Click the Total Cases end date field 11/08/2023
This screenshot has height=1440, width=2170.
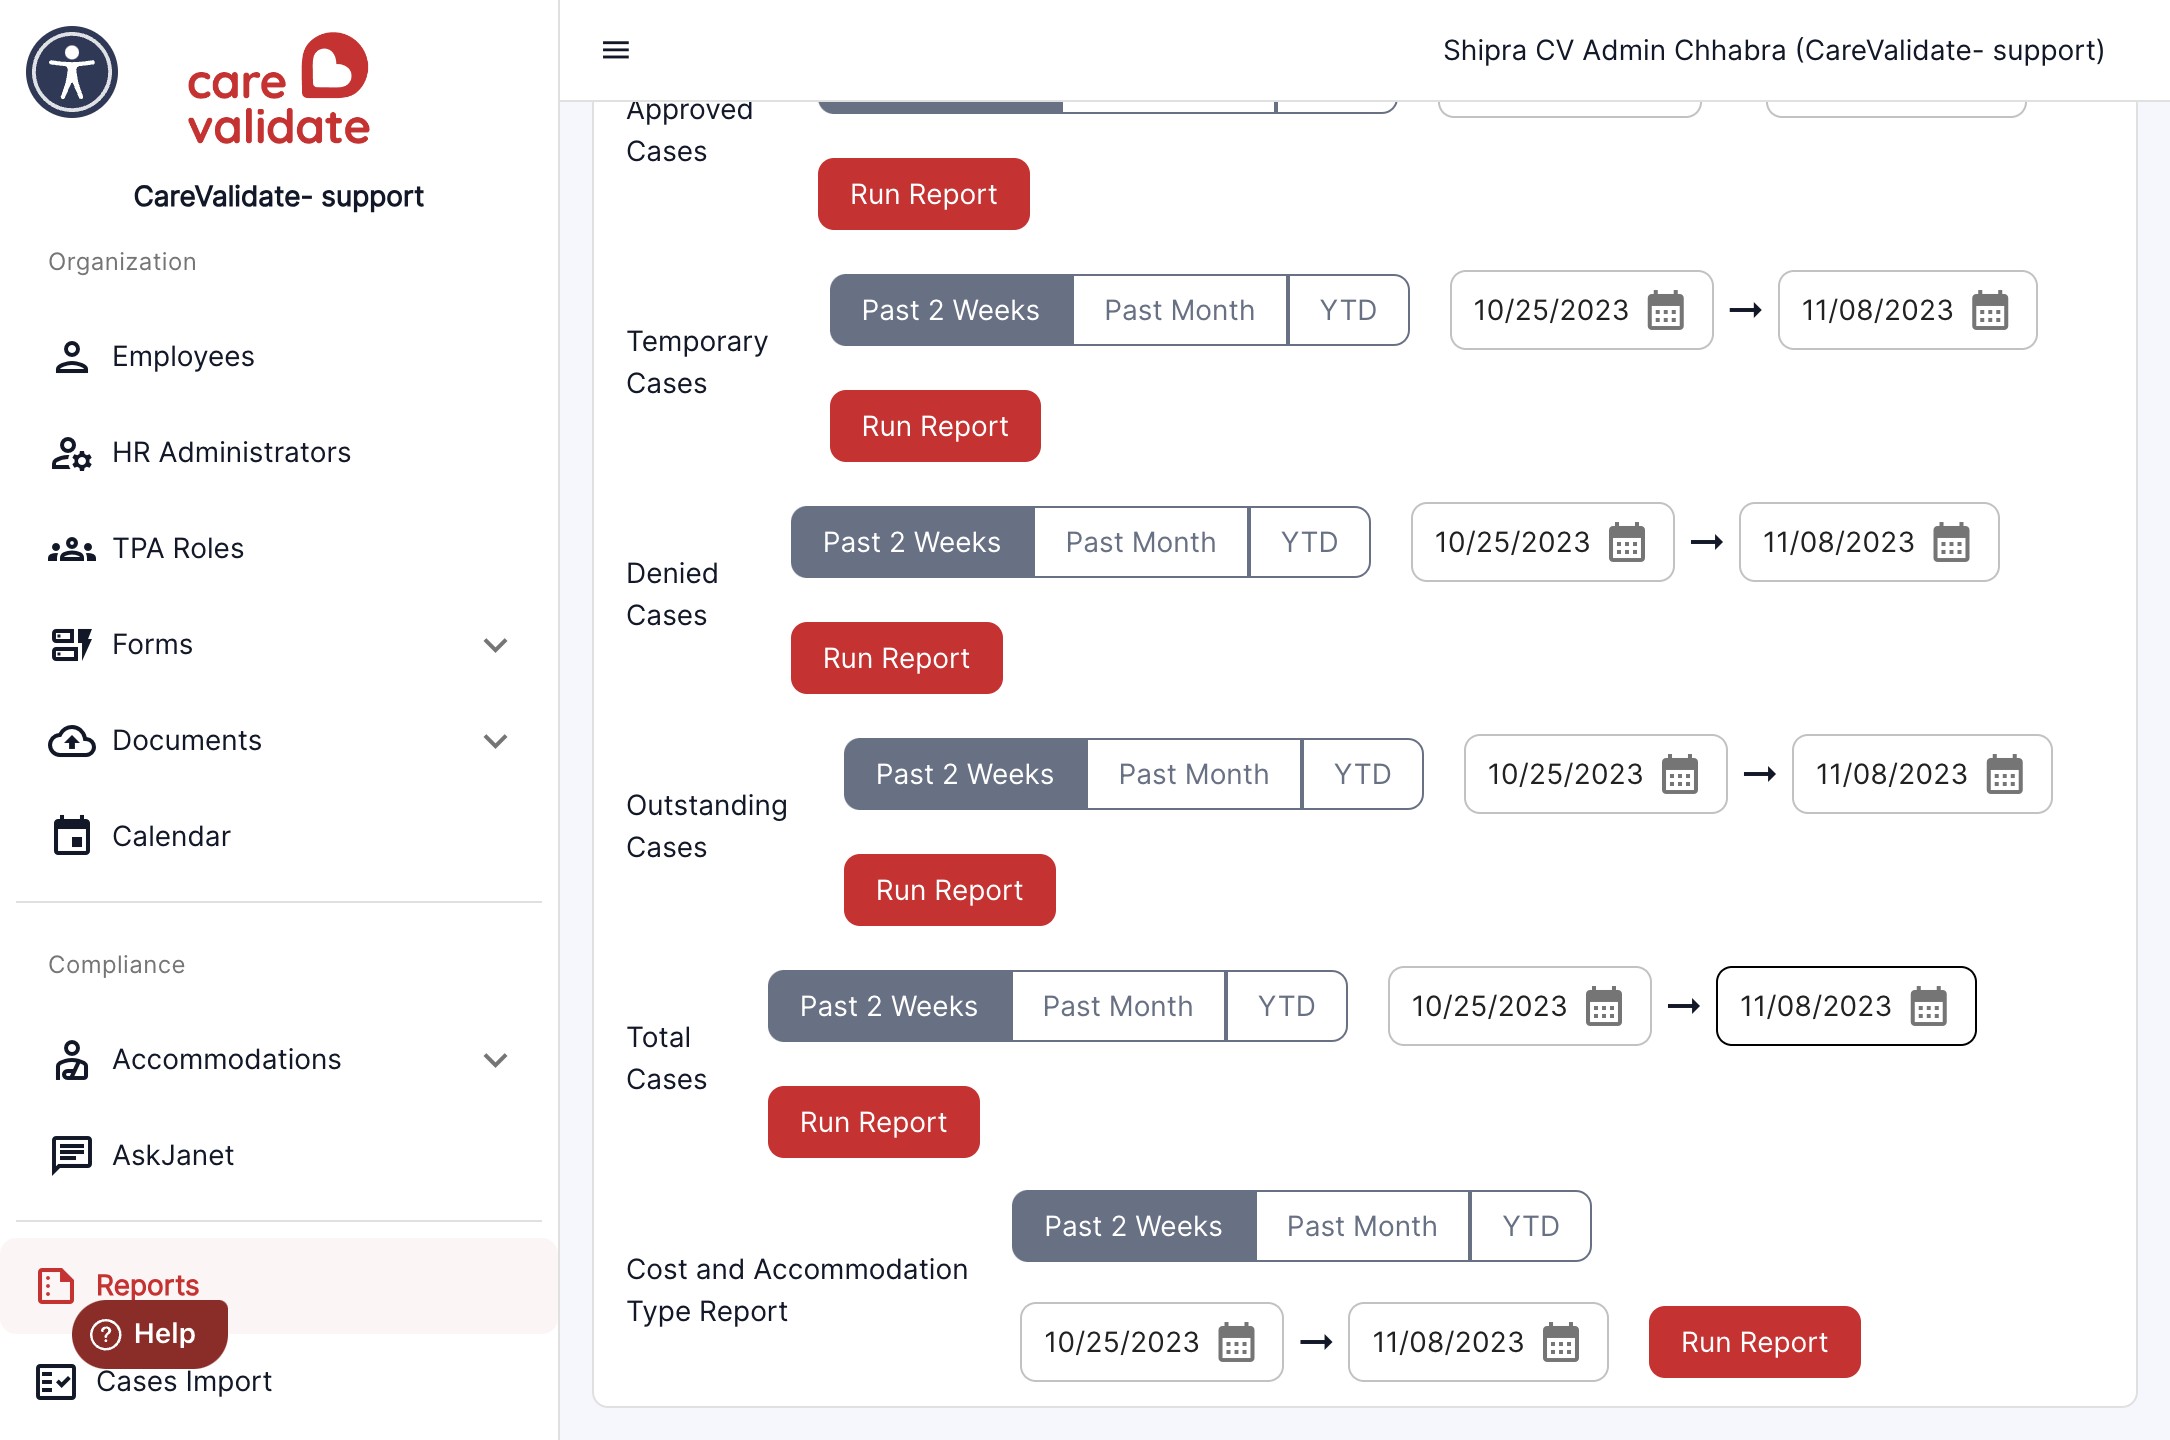tap(1846, 1006)
